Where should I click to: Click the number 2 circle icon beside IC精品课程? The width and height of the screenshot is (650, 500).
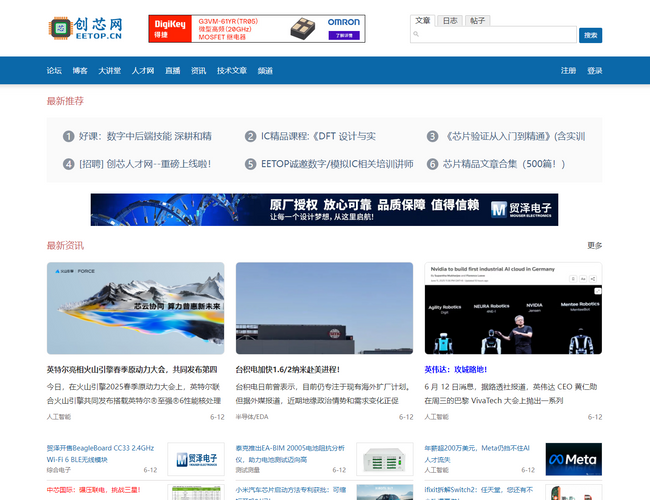[250, 136]
